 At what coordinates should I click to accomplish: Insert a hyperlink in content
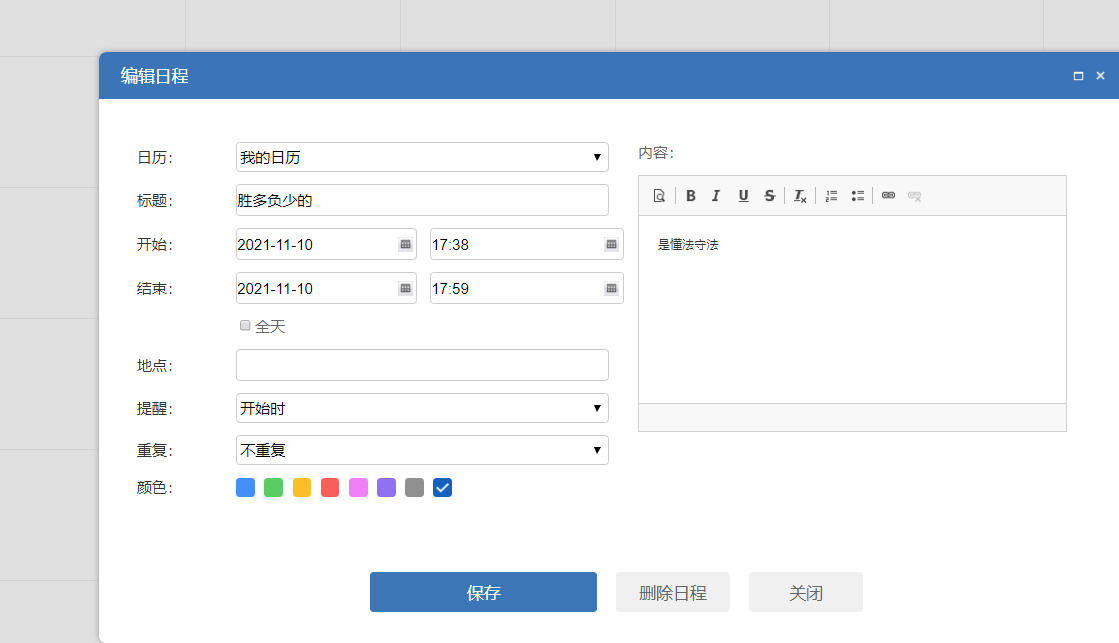(888, 196)
